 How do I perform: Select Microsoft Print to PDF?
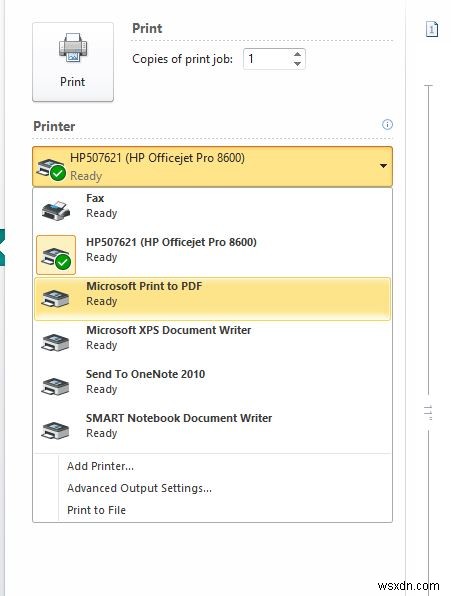tap(212, 298)
